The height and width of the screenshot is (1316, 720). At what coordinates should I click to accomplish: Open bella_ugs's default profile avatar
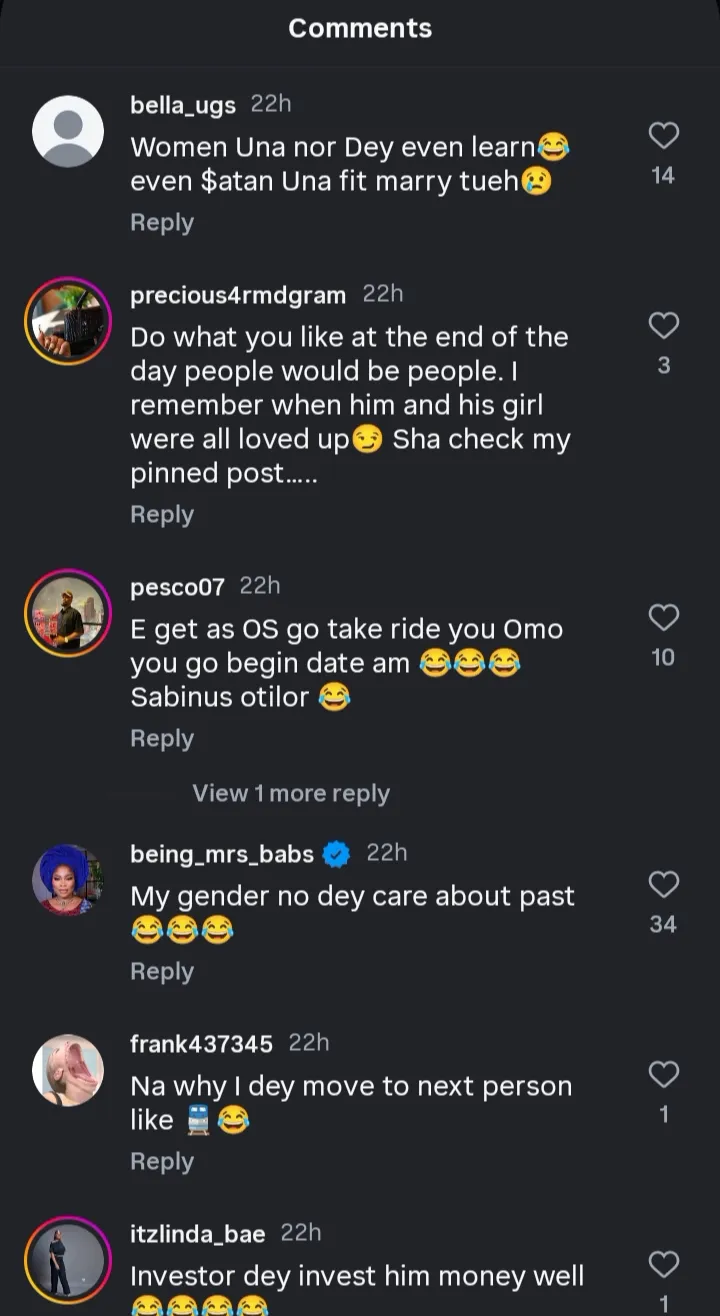(68, 131)
